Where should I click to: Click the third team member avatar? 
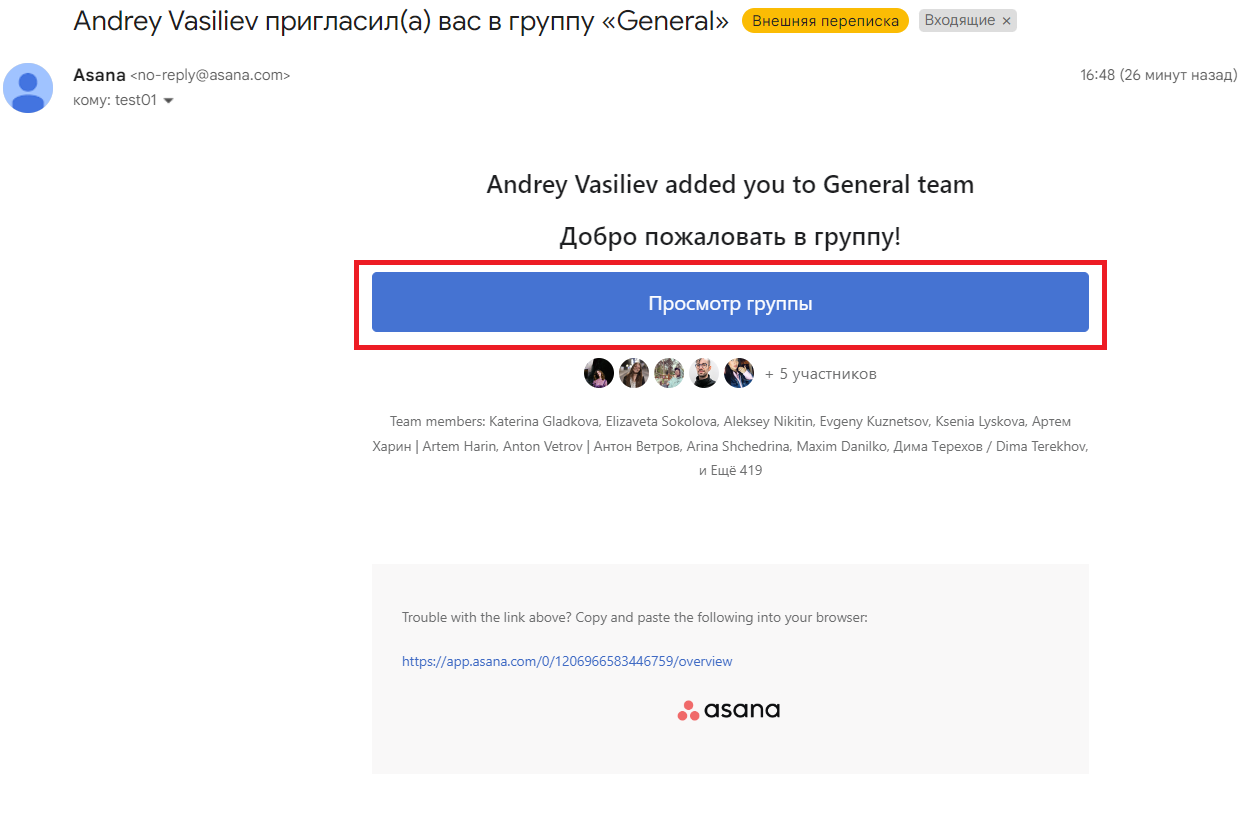click(669, 373)
